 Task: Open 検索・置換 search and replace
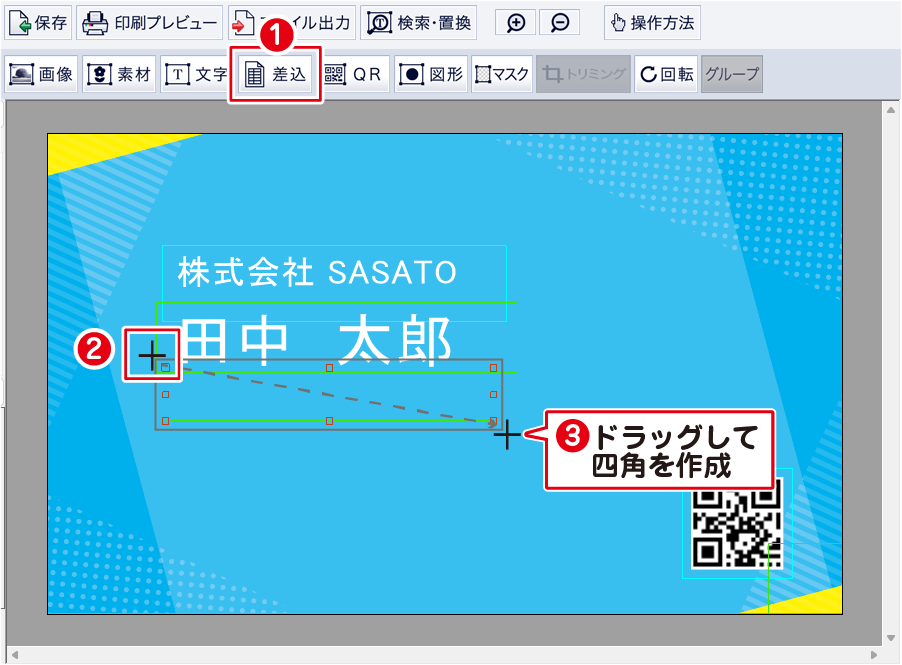419,23
